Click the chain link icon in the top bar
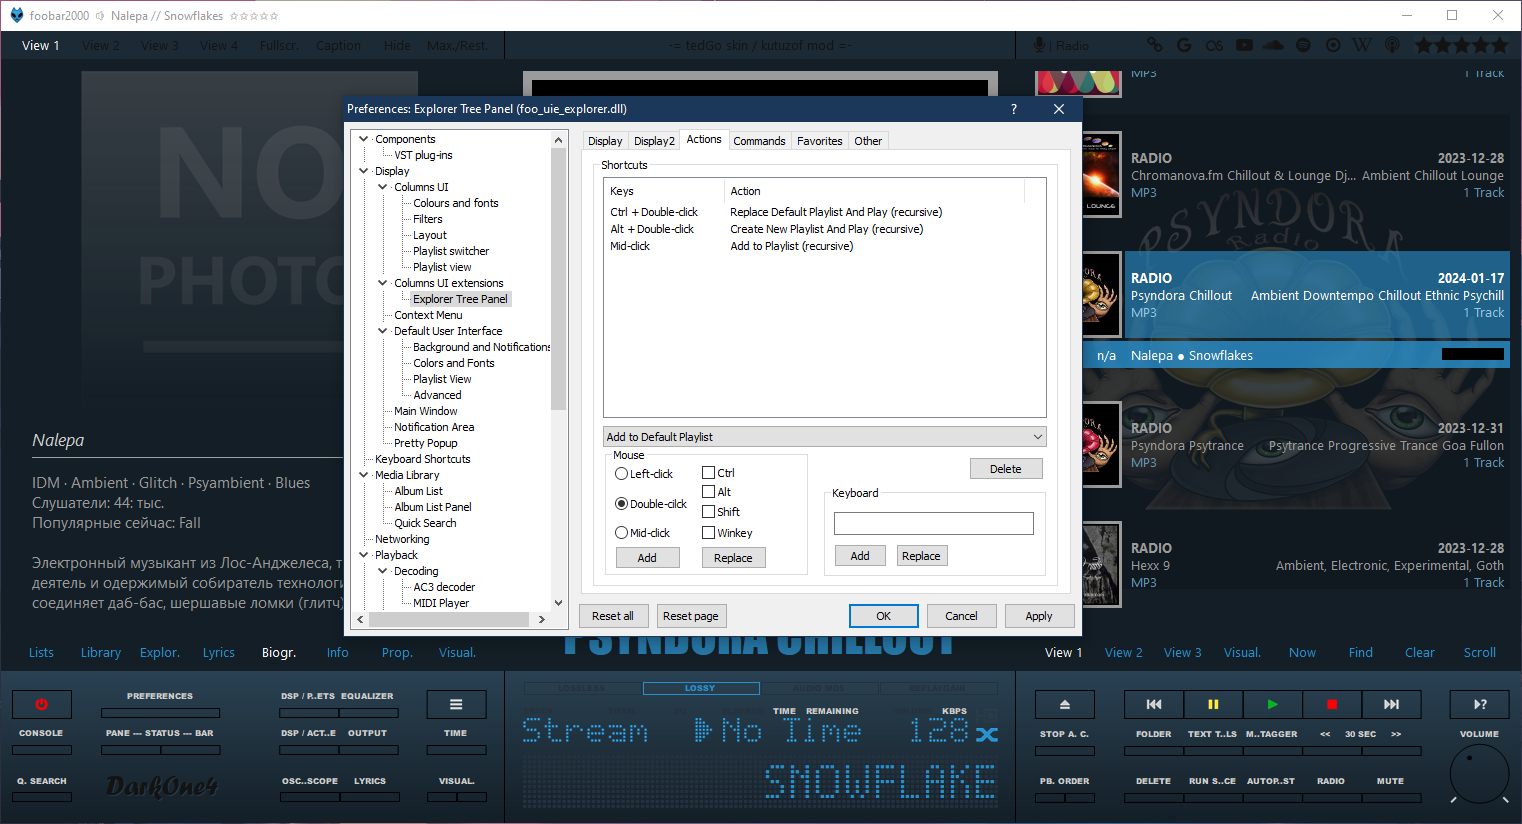Viewport: 1522px width, 824px height. coord(1155,45)
